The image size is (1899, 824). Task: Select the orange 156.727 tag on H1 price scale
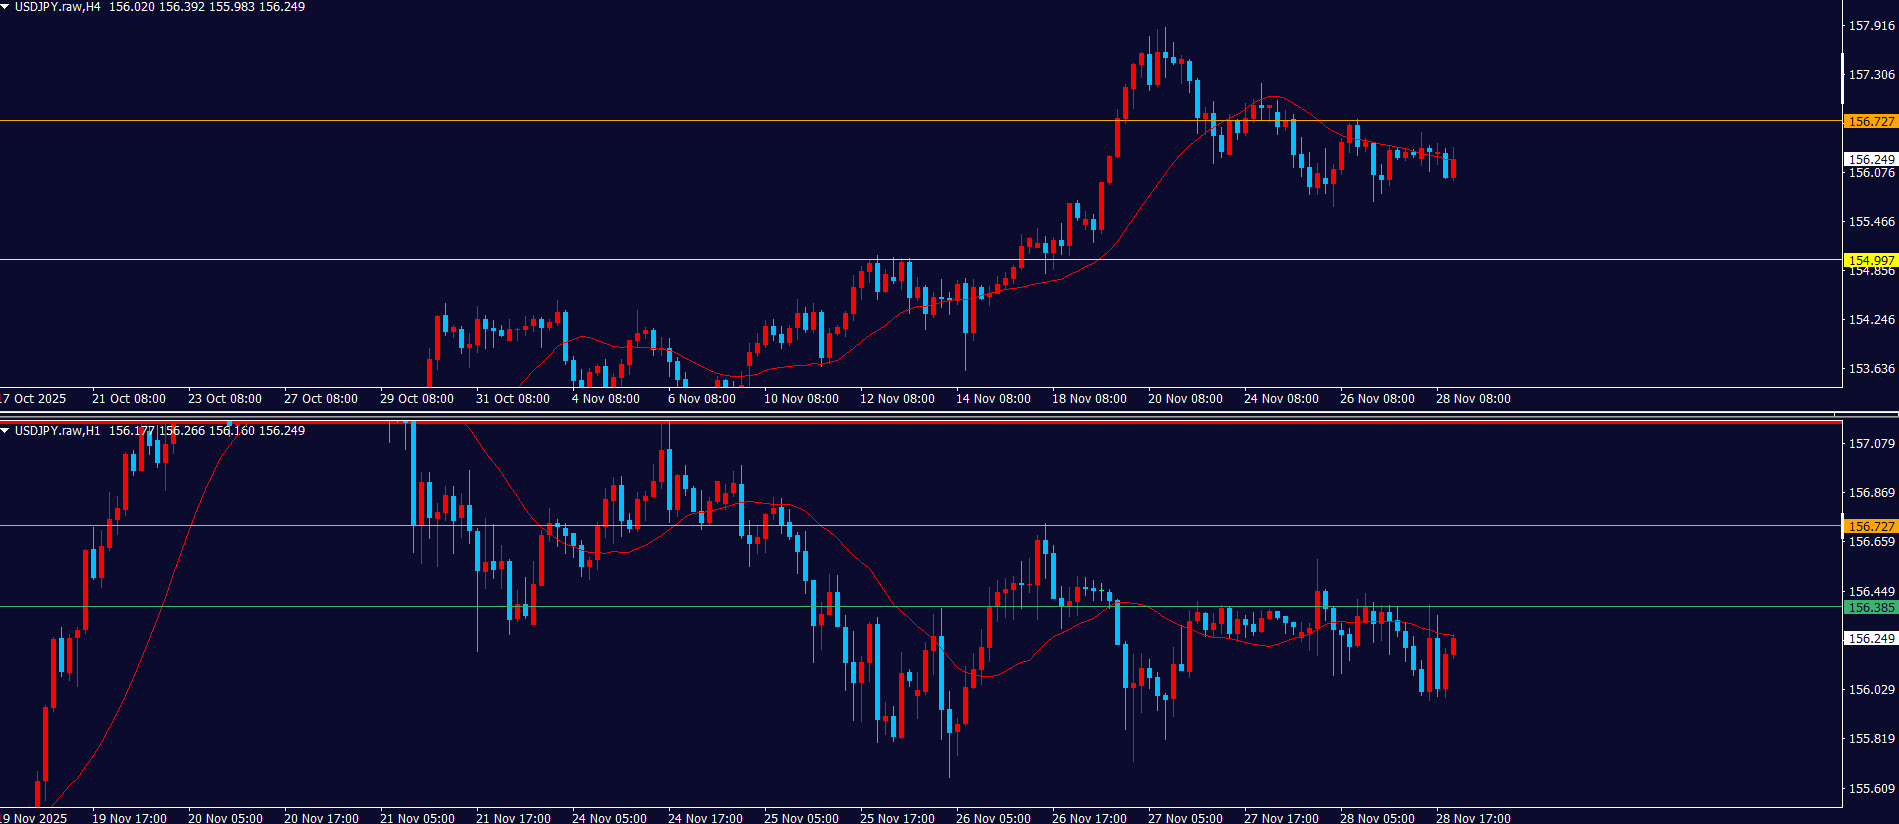point(1870,526)
